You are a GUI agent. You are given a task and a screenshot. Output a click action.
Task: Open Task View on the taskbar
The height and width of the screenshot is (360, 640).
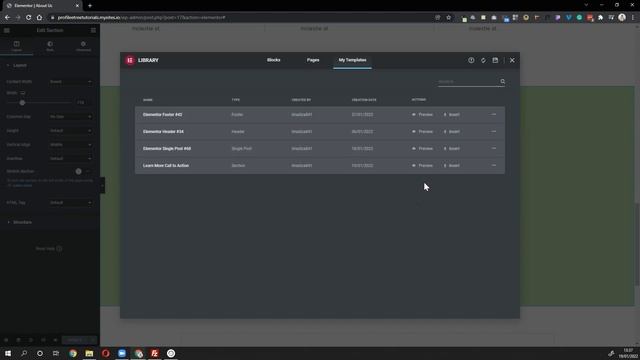(56, 353)
